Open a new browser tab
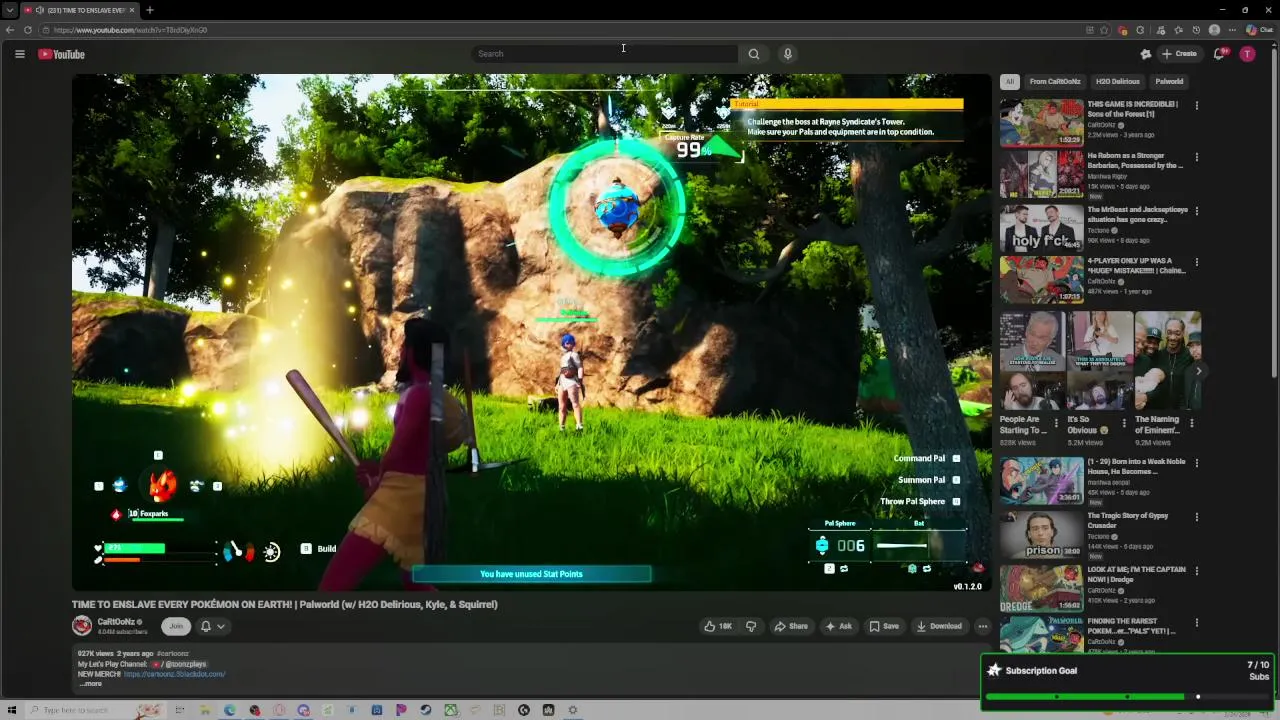Image resolution: width=1280 pixels, height=720 pixels. (149, 10)
